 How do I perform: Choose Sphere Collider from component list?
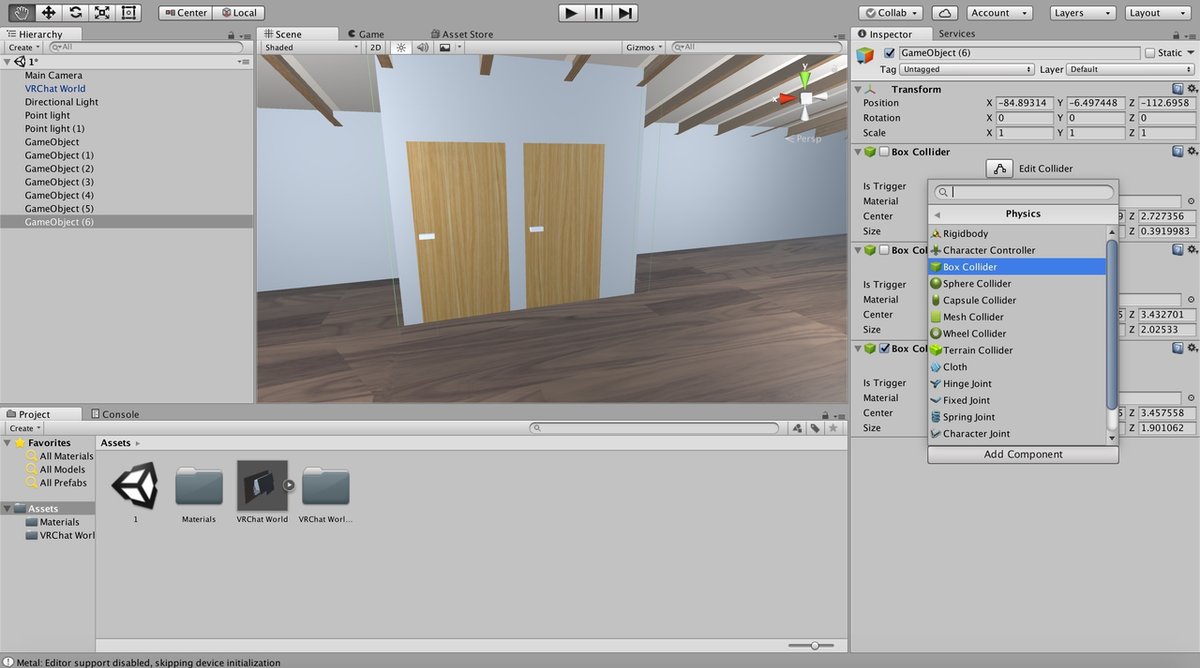[x=1017, y=284]
